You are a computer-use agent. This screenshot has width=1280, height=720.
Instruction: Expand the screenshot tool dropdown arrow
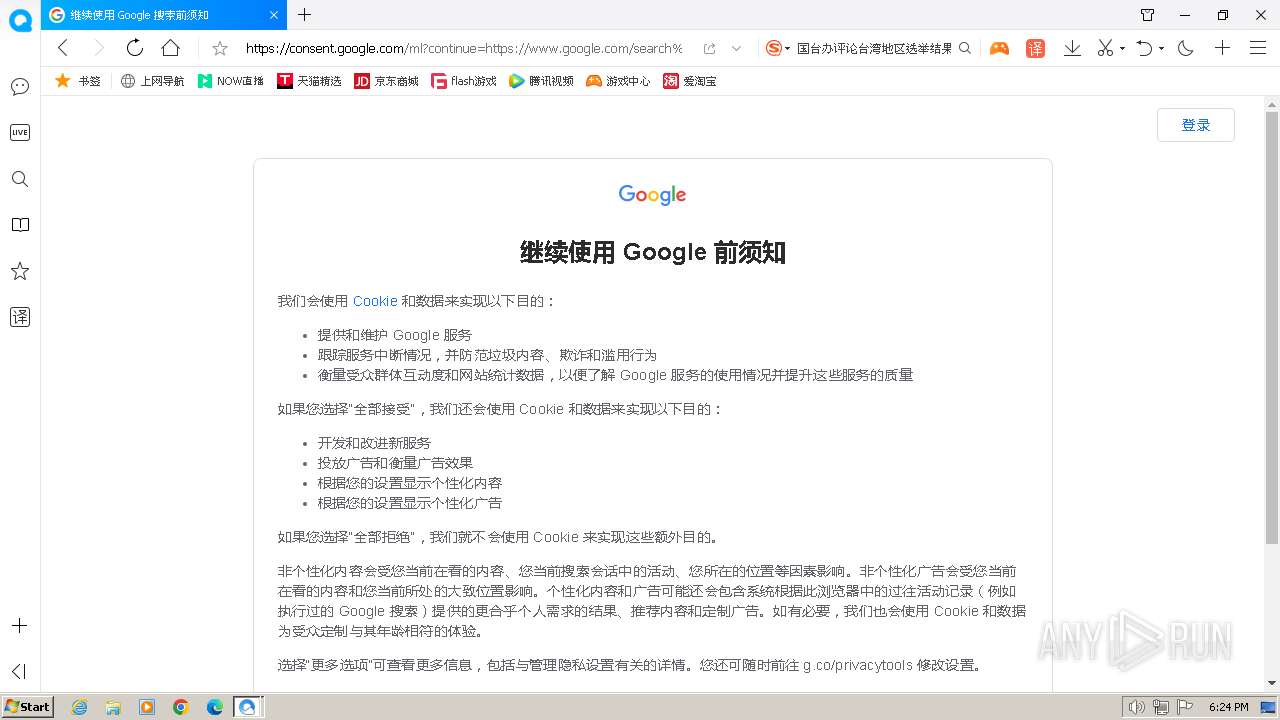(1122, 48)
